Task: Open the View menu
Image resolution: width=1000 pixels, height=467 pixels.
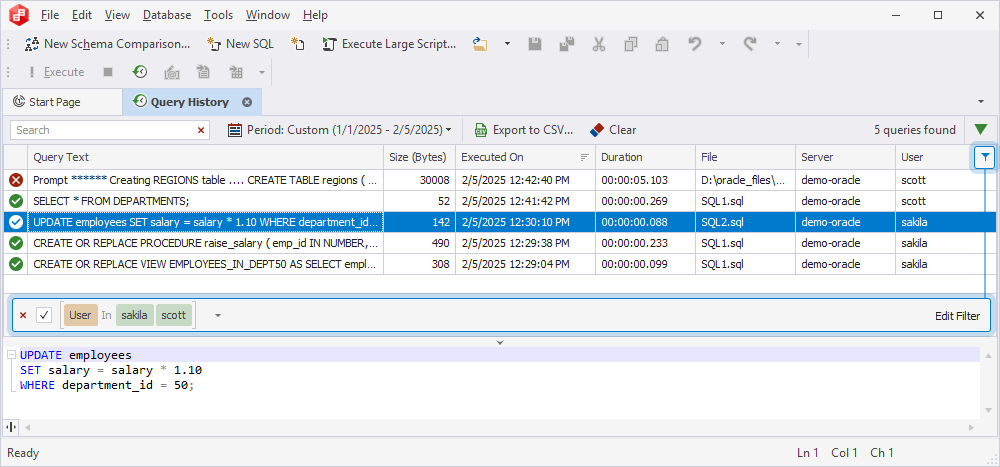Action: 117,15
